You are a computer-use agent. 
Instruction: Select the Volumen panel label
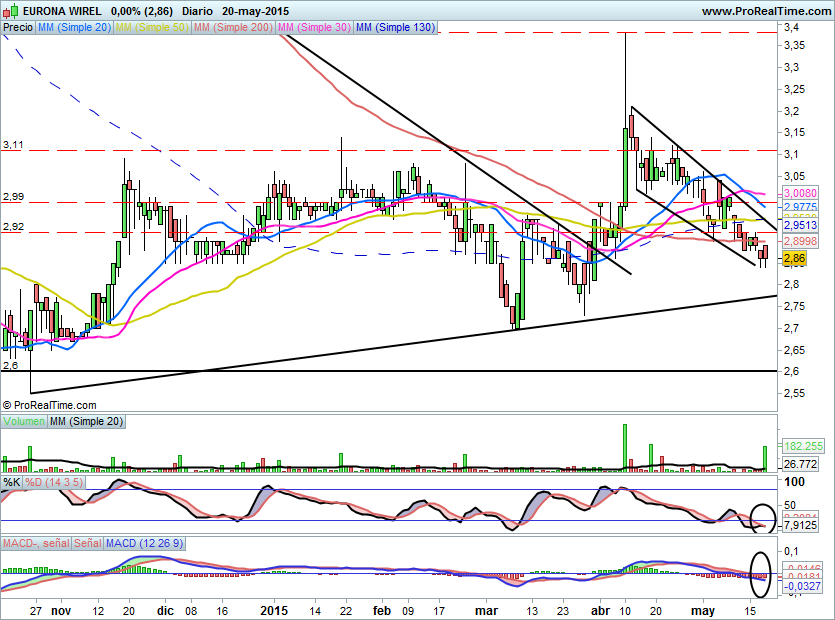[x=24, y=421]
